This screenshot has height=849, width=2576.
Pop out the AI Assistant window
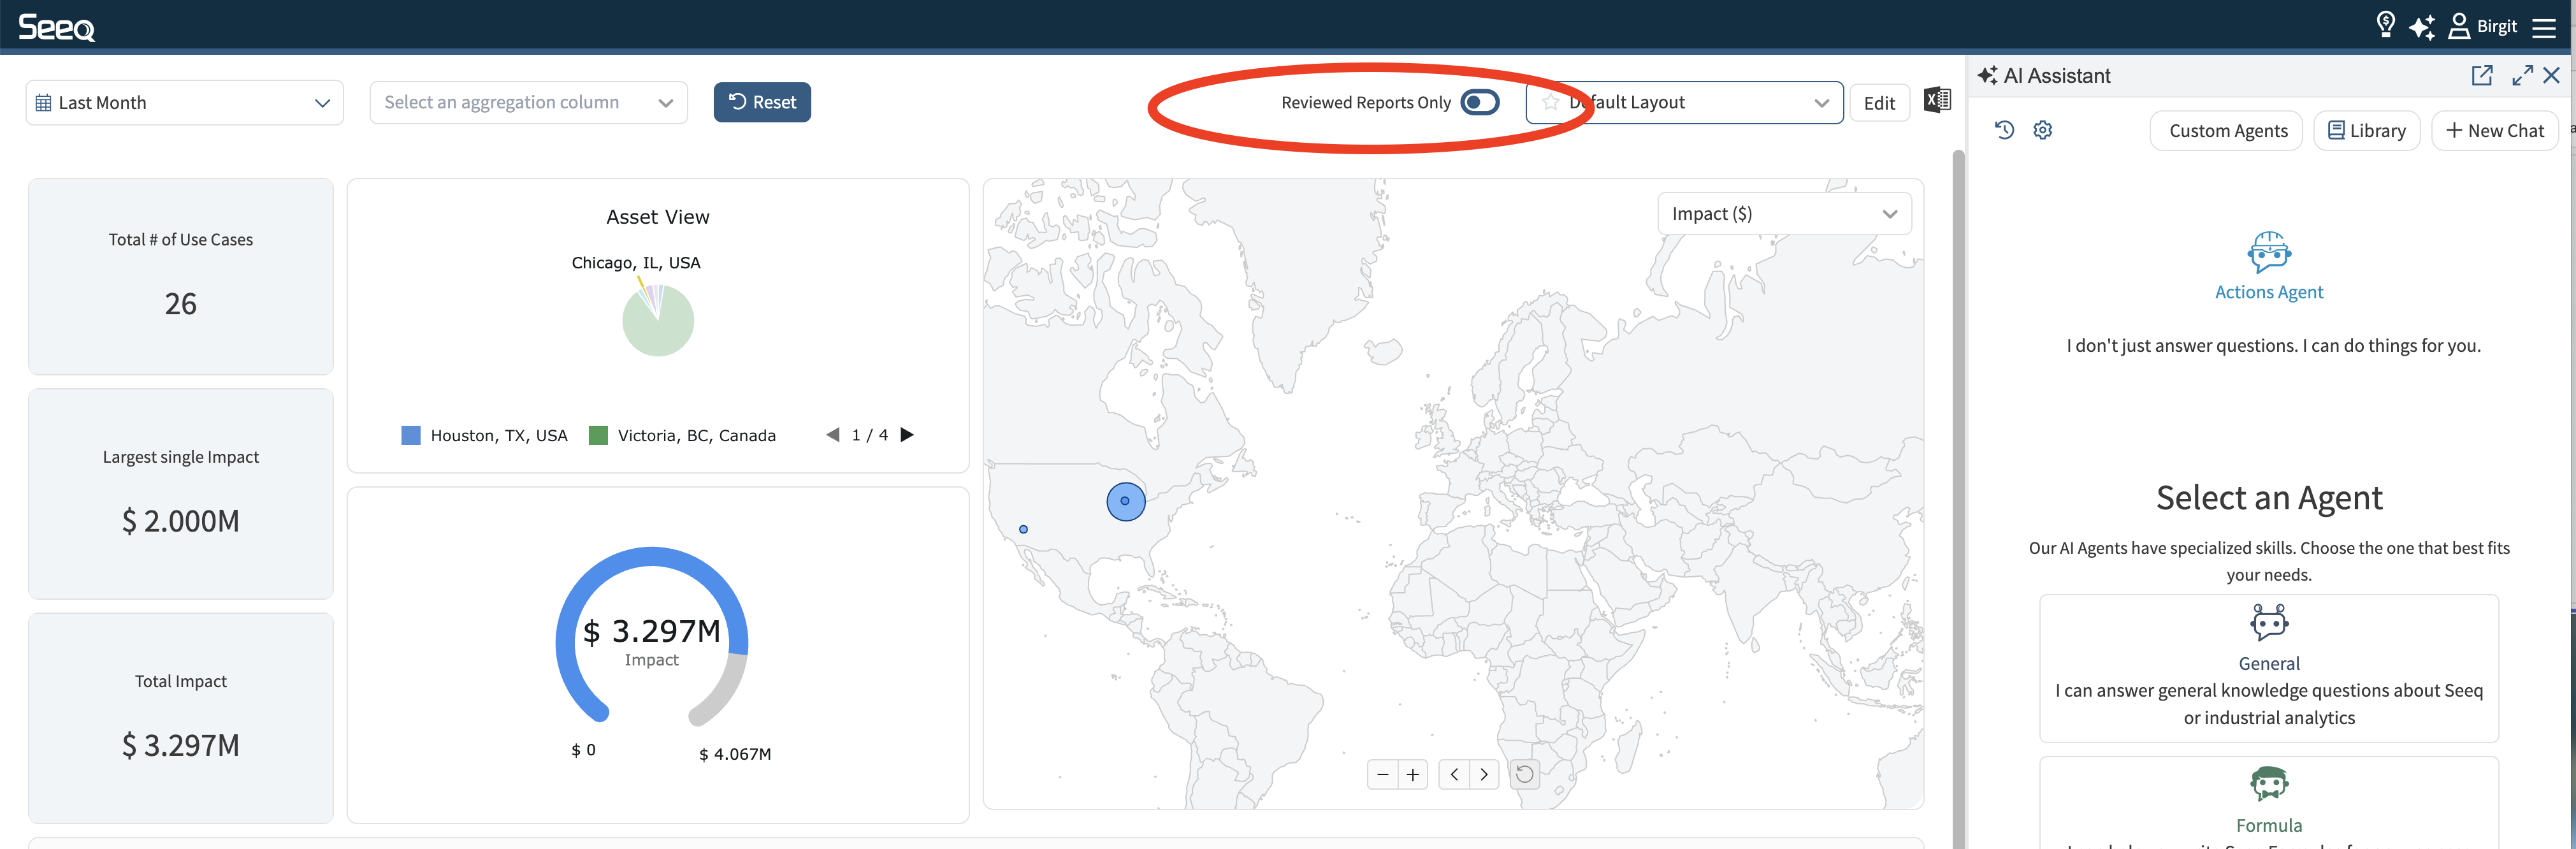[2482, 75]
